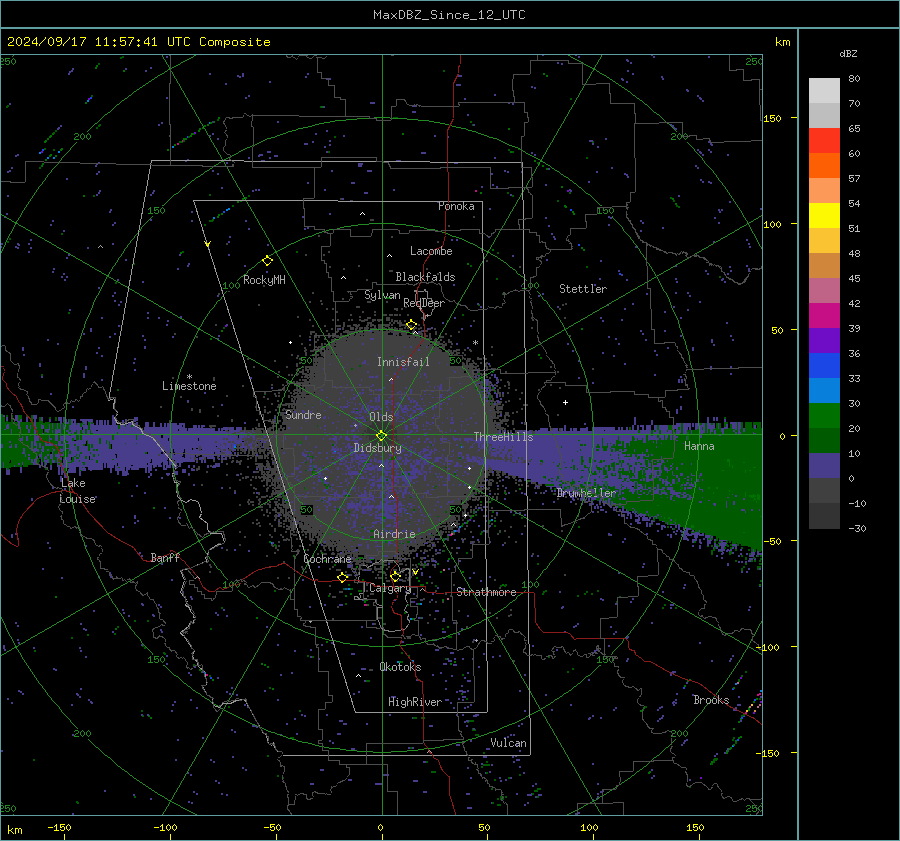900x841 pixels.
Task: Click the asterisk marker above Limestone
Action: click(189, 377)
